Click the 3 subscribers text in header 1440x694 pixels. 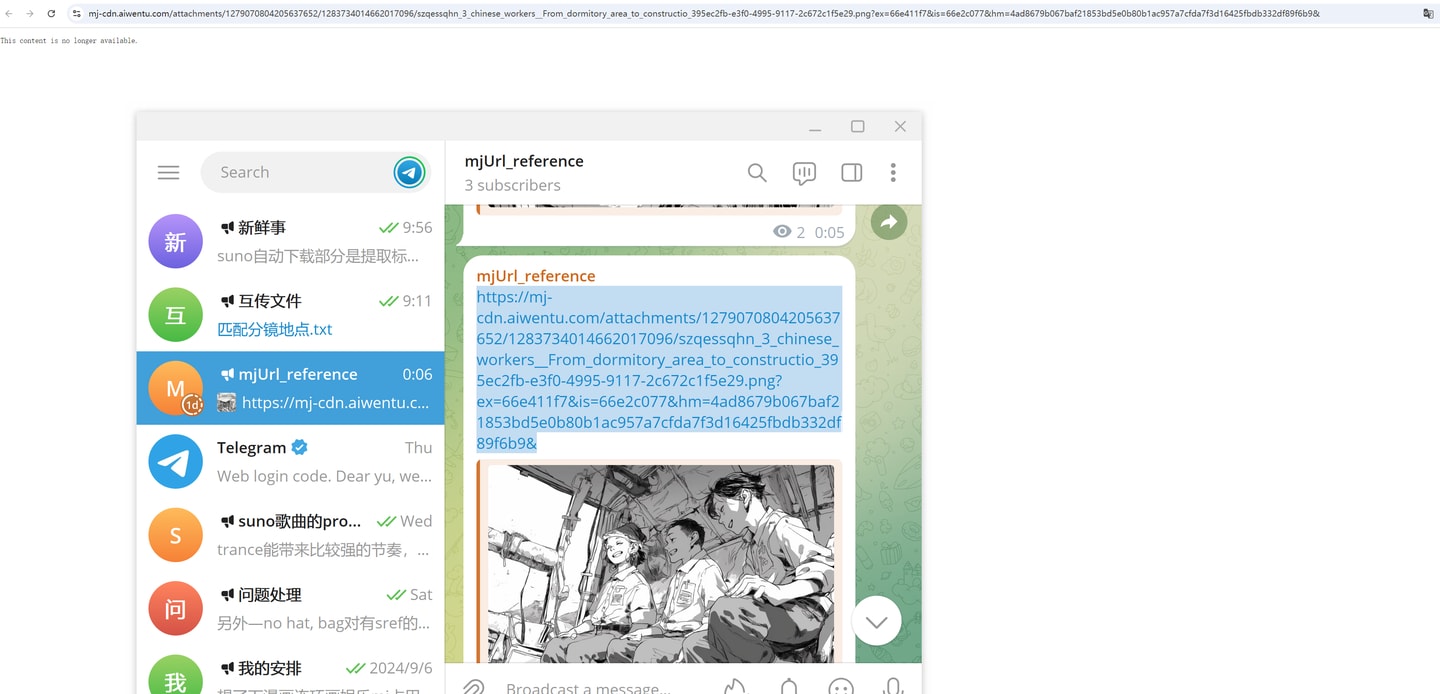(x=512, y=185)
